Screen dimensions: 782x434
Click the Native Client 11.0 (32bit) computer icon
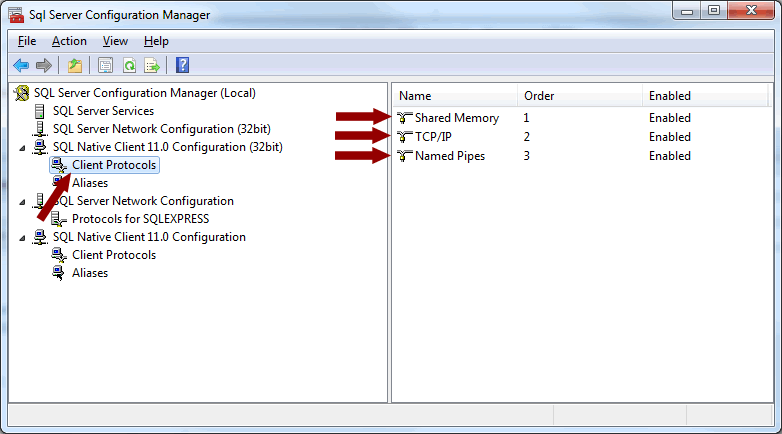pyautogui.click(x=39, y=147)
